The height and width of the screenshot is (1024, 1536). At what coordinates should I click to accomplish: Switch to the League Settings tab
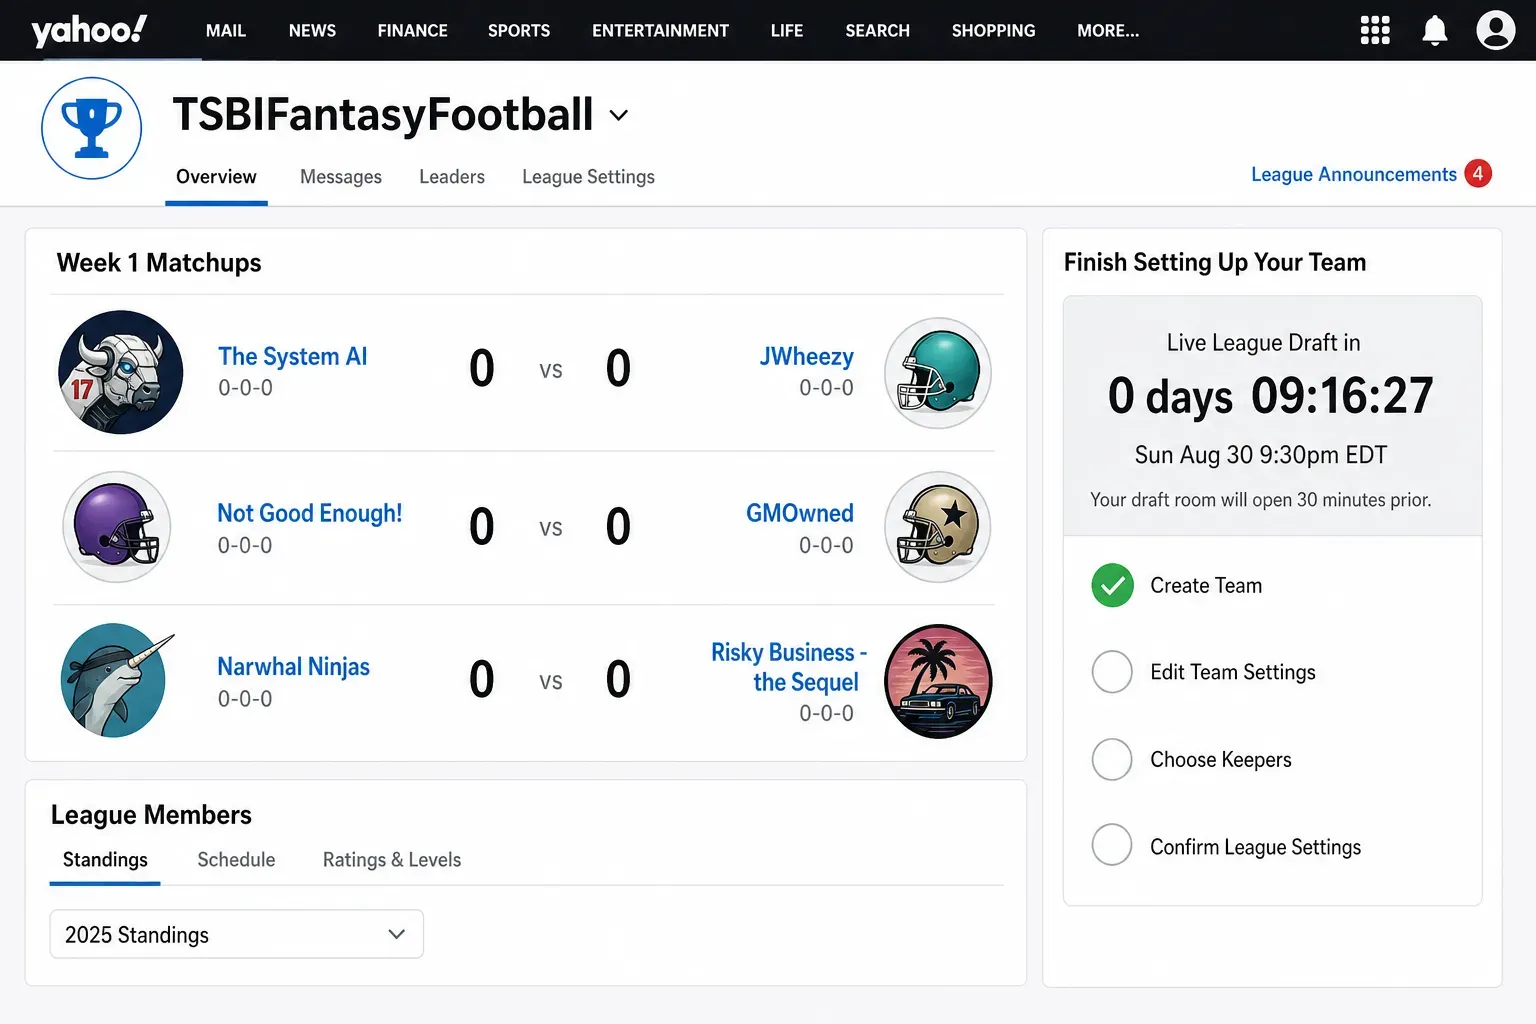click(588, 177)
